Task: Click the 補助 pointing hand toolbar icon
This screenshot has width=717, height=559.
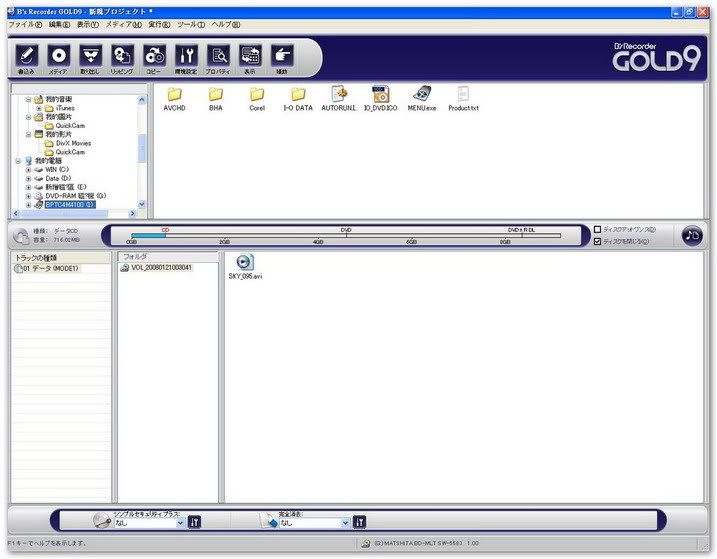Action: click(x=282, y=56)
